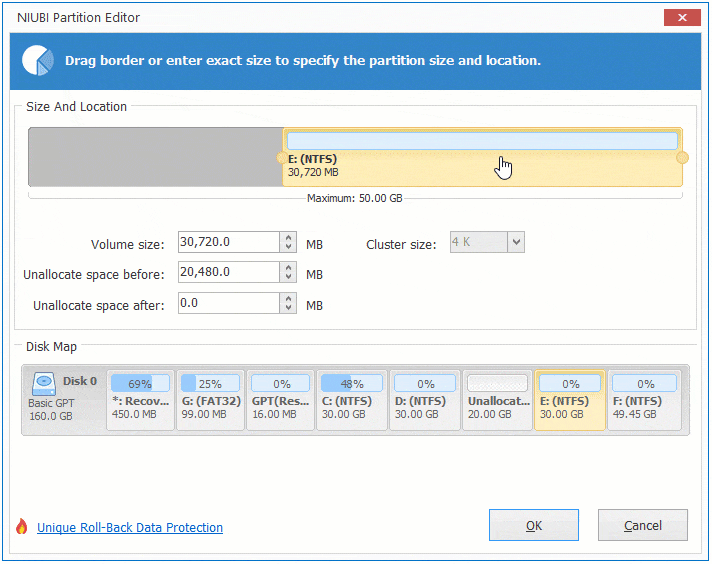Select the Recovery 450.0 MB partition block
Viewport: 712px width, 564px height.
139,400
